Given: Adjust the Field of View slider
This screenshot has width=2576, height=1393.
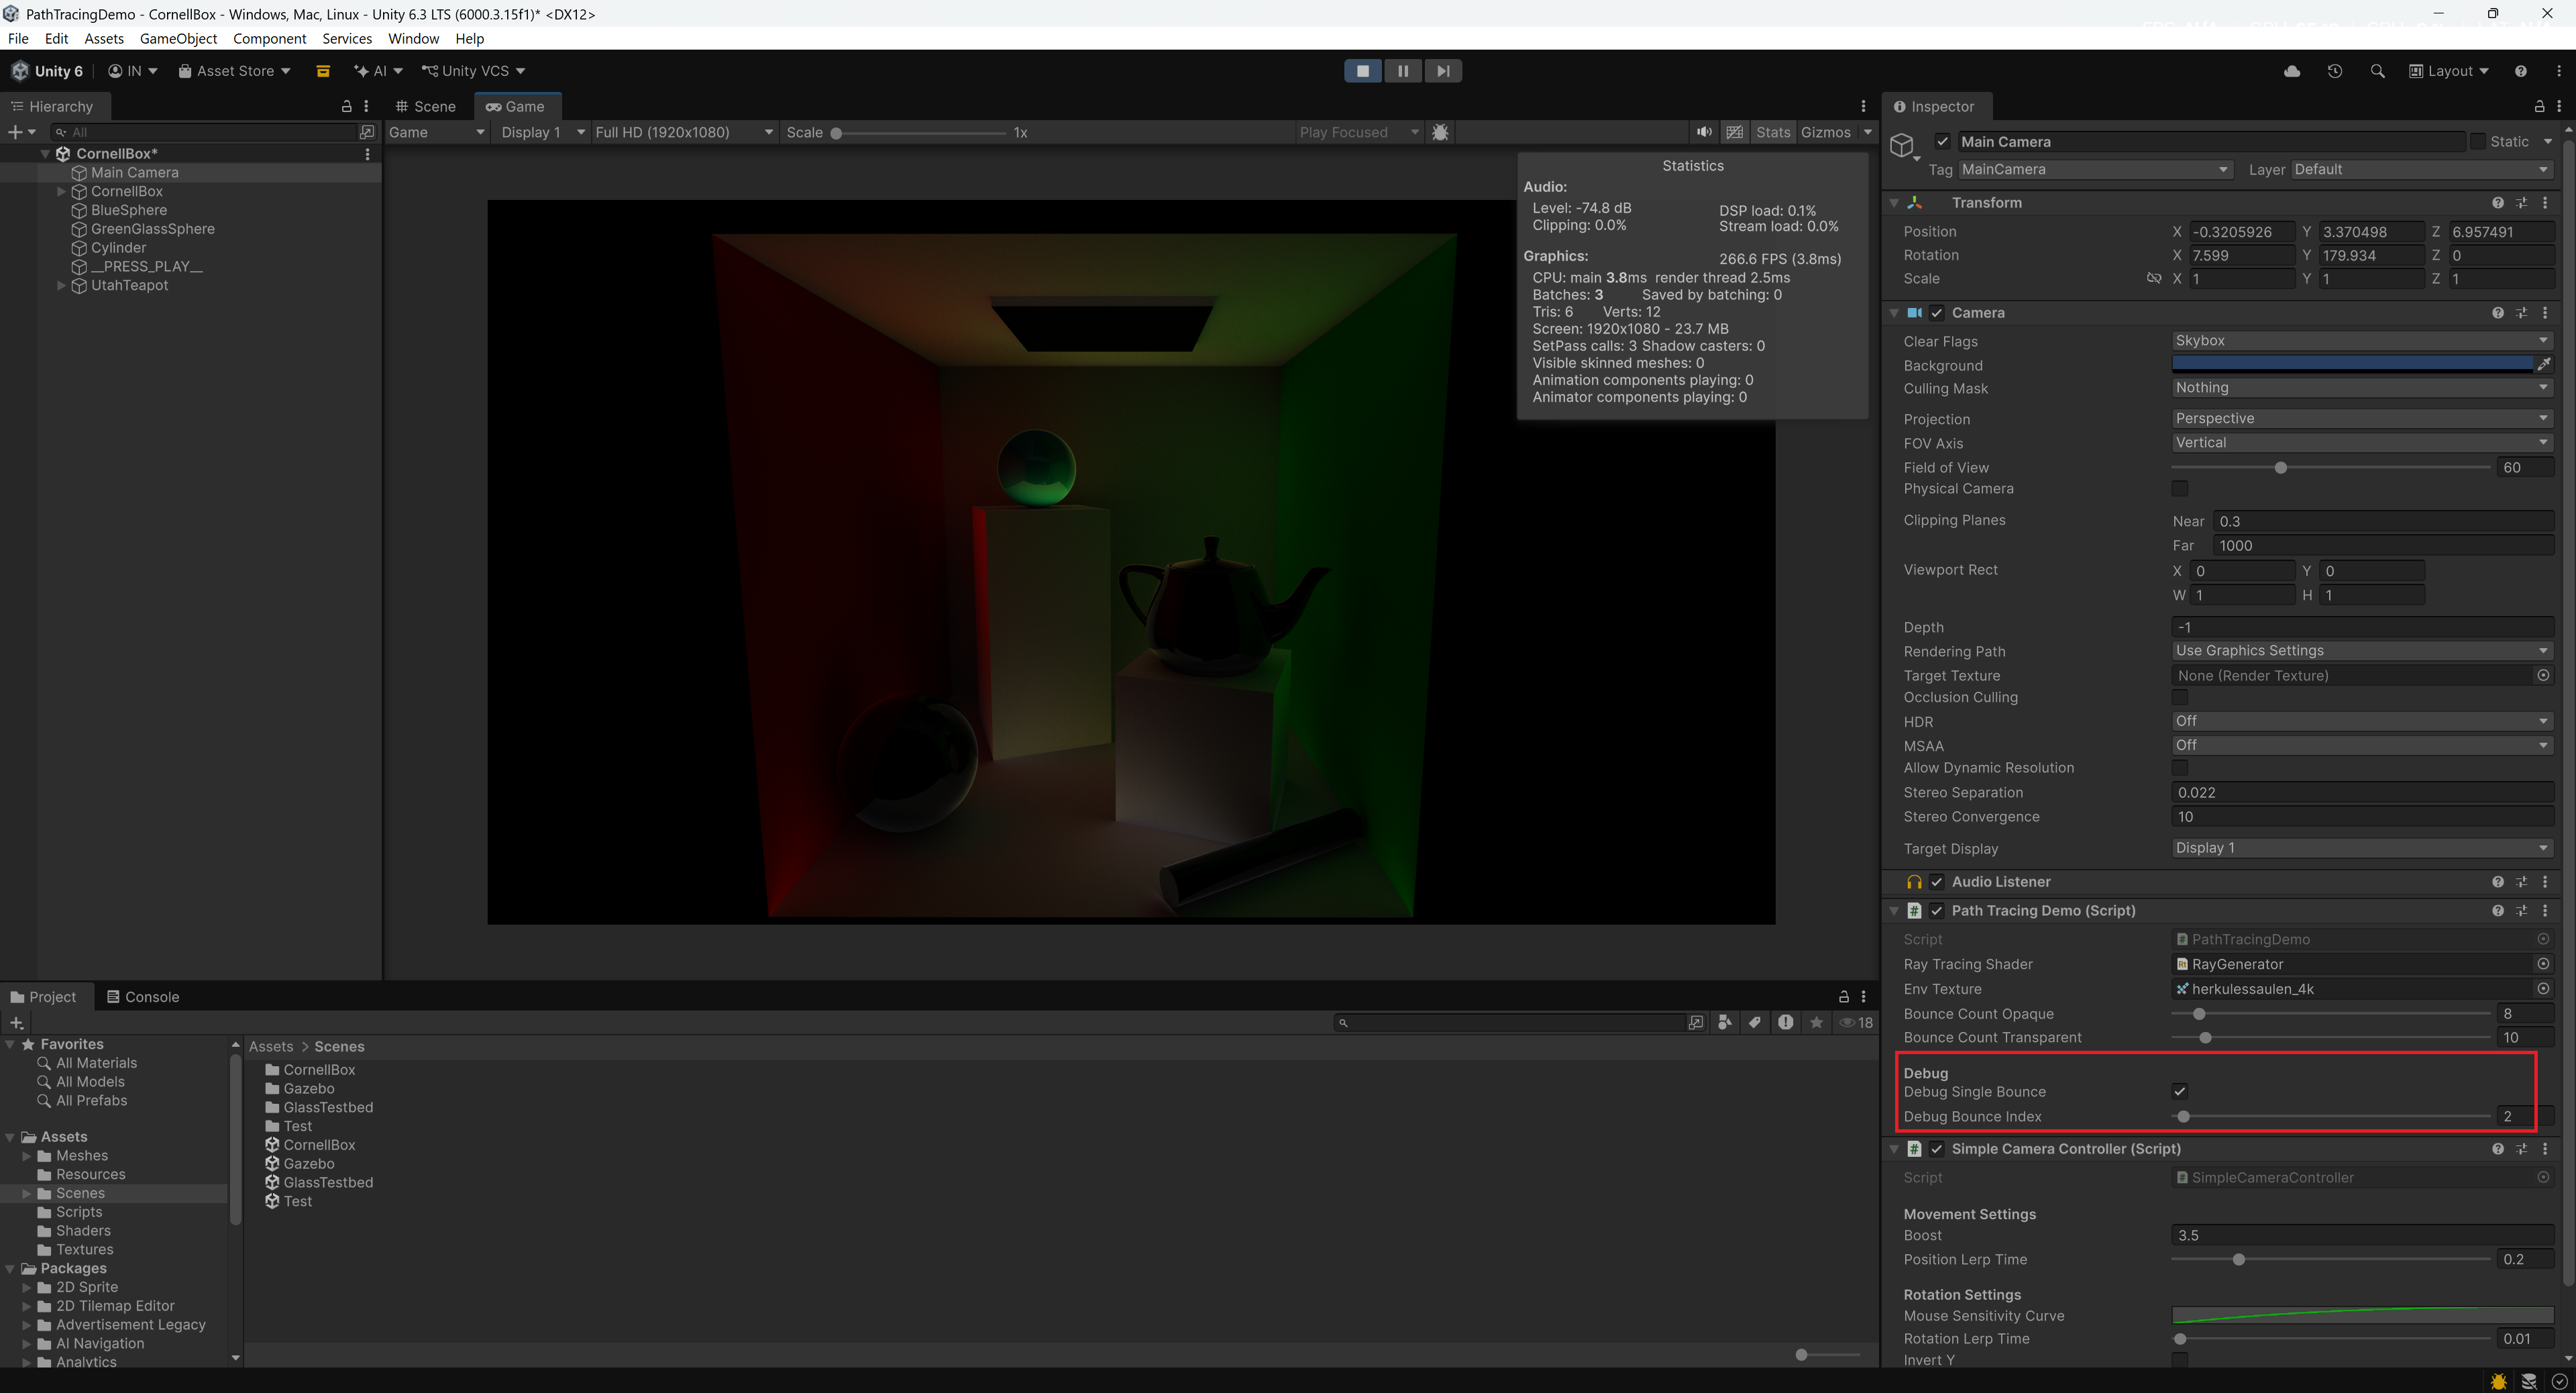Looking at the screenshot, I should pos(2331,468).
